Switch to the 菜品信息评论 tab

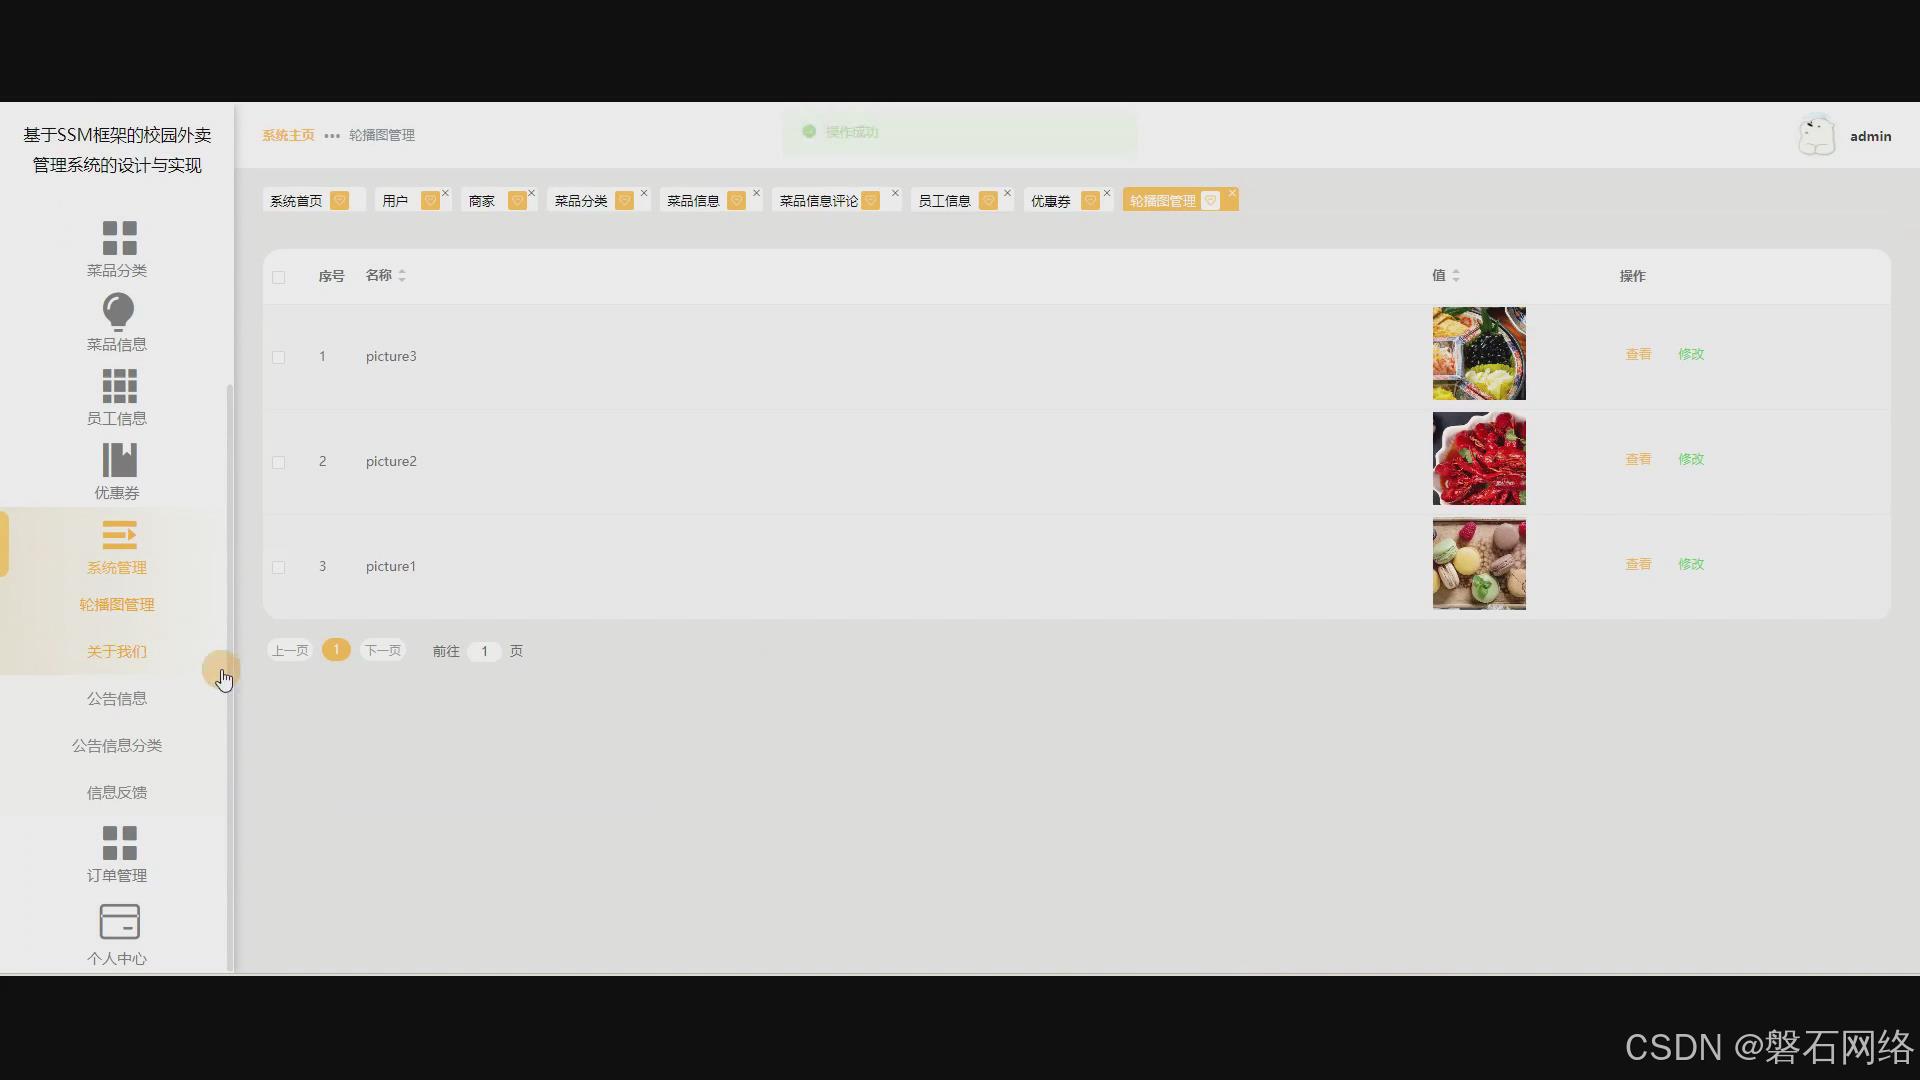pyautogui.click(x=818, y=201)
